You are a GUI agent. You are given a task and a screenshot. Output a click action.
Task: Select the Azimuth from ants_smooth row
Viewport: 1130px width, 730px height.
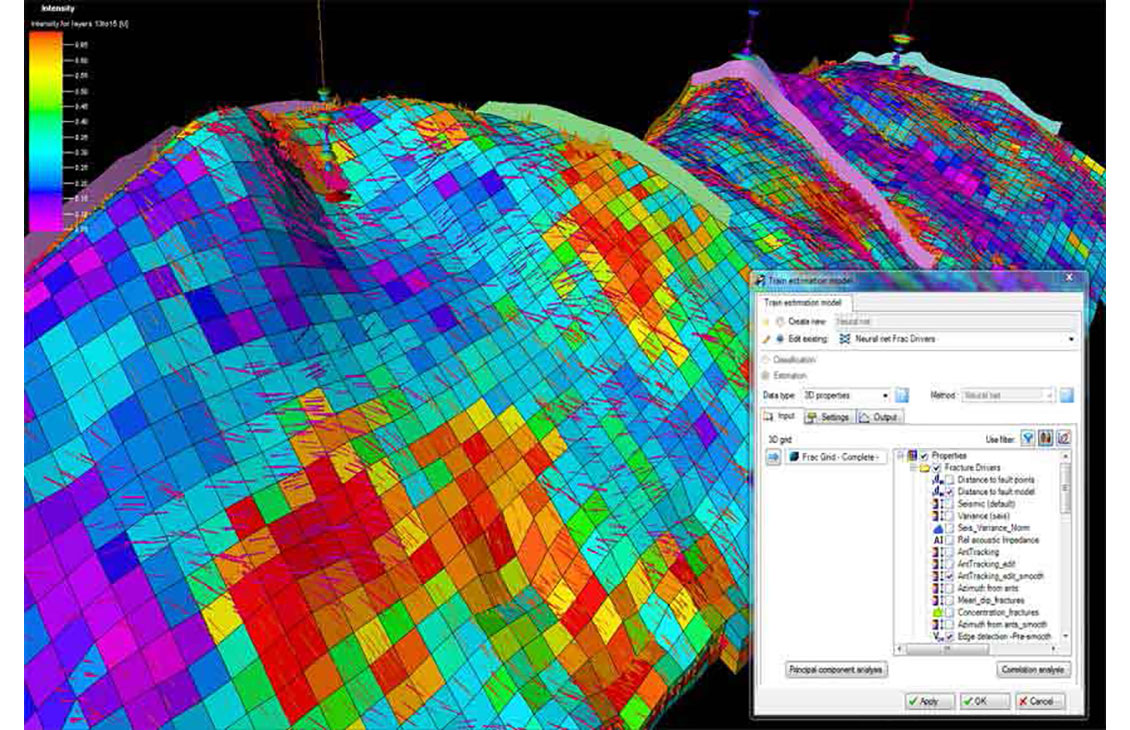[x=1002, y=624]
